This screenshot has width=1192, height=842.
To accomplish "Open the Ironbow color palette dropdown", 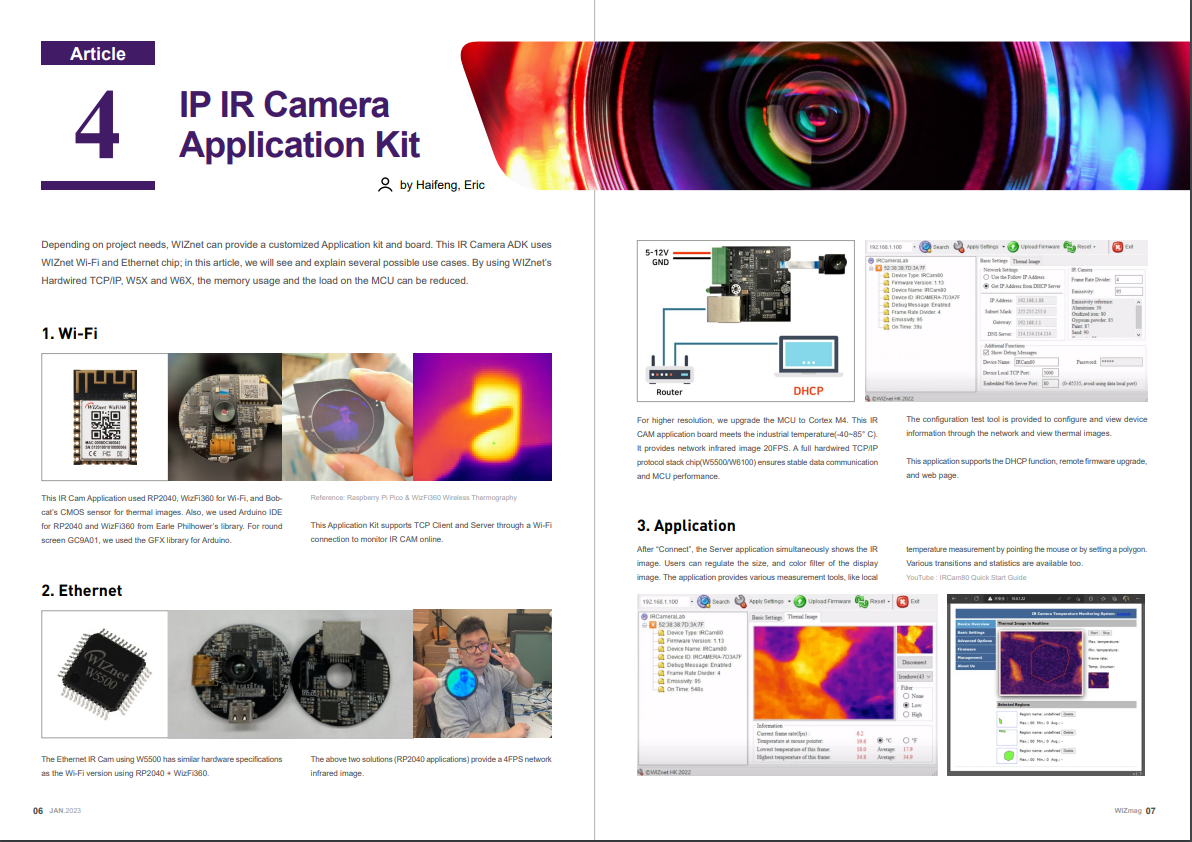I will (915, 676).
